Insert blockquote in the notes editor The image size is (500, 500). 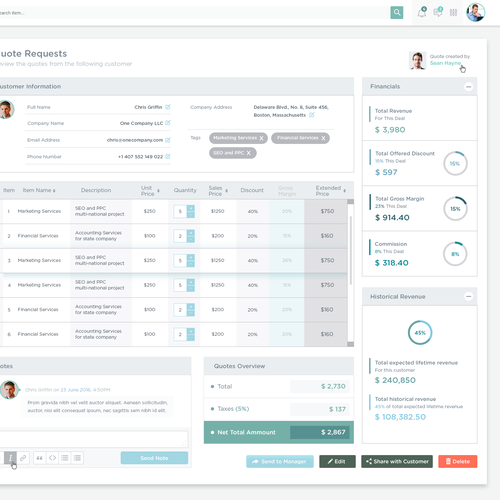[40, 458]
